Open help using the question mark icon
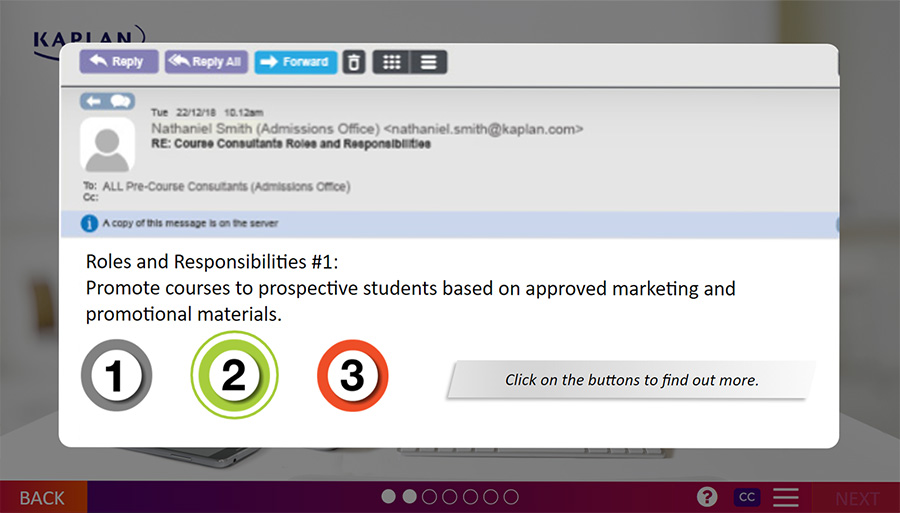Image resolution: width=900 pixels, height=513 pixels. tap(707, 497)
